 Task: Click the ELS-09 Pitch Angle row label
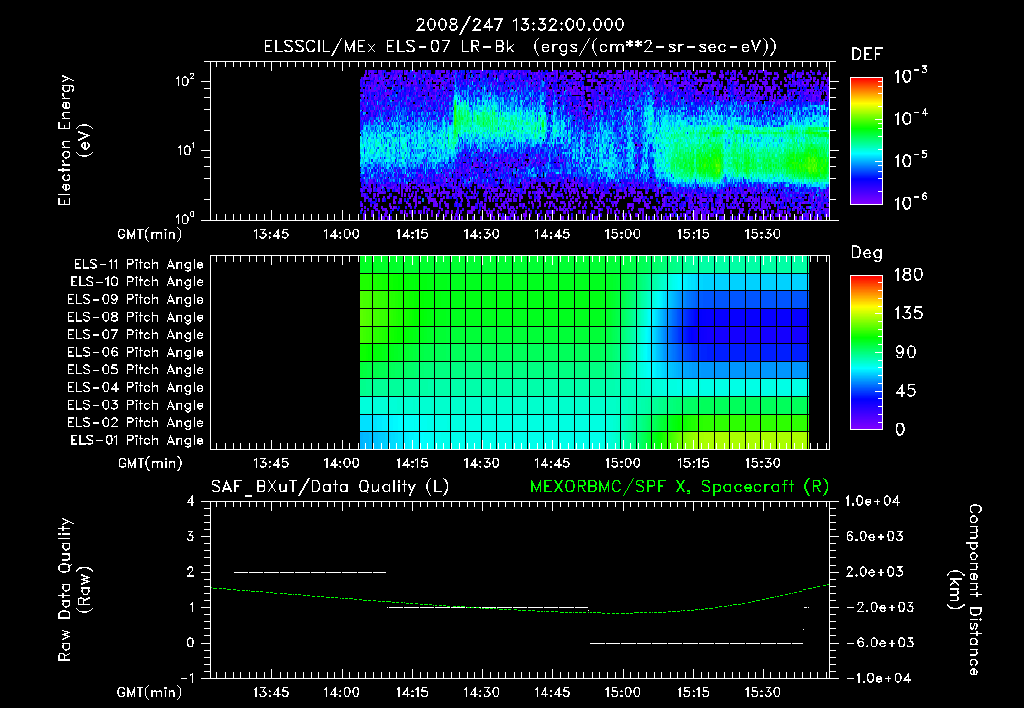[x=135, y=300]
